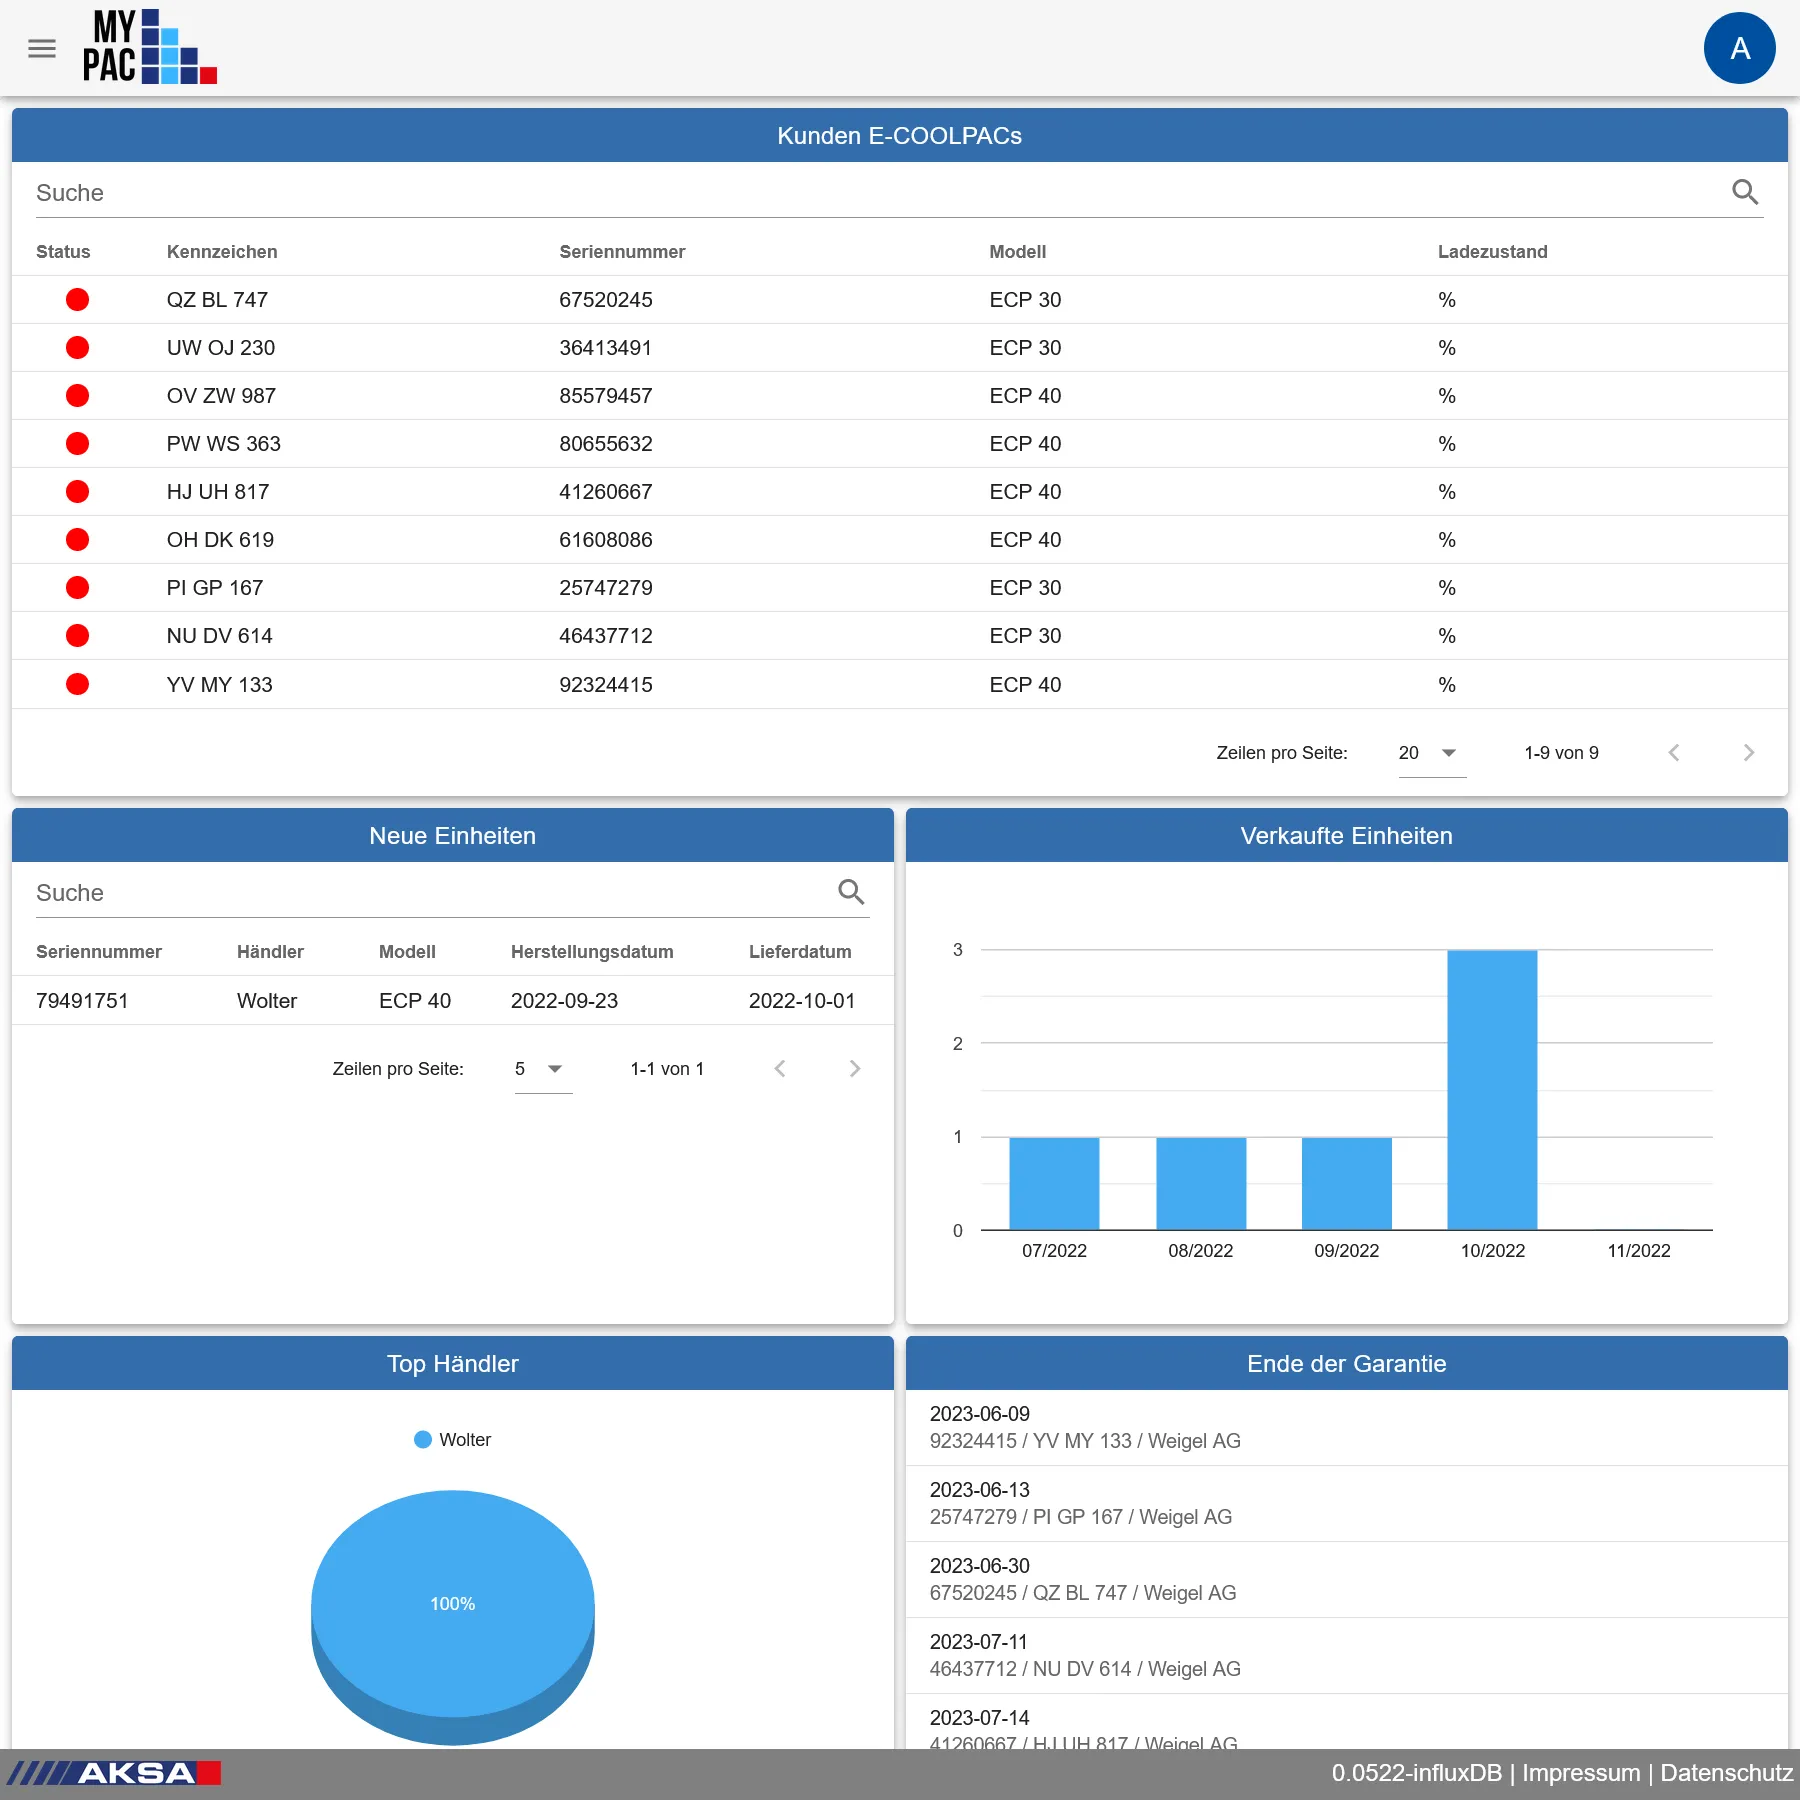Open the Impressum page
The height and width of the screenshot is (1800, 1800).
[x=1580, y=1773]
